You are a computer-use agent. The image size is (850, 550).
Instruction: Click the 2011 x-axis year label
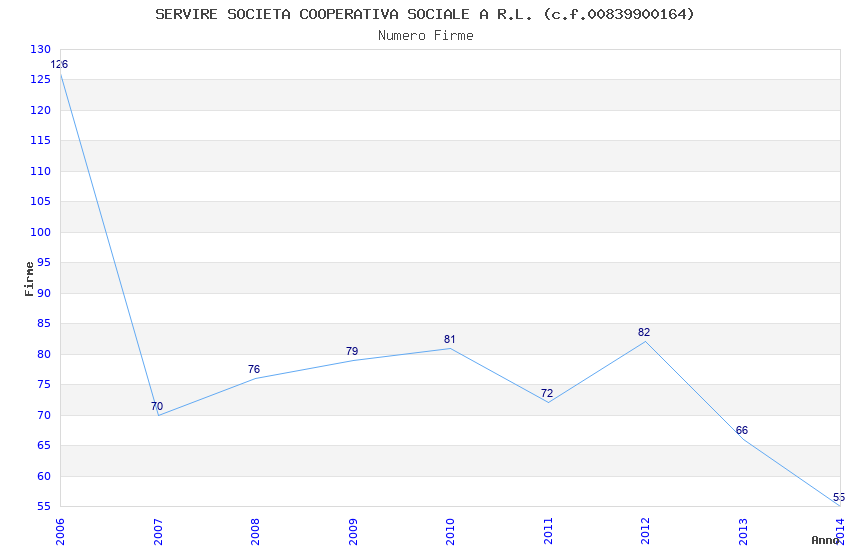click(x=548, y=531)
